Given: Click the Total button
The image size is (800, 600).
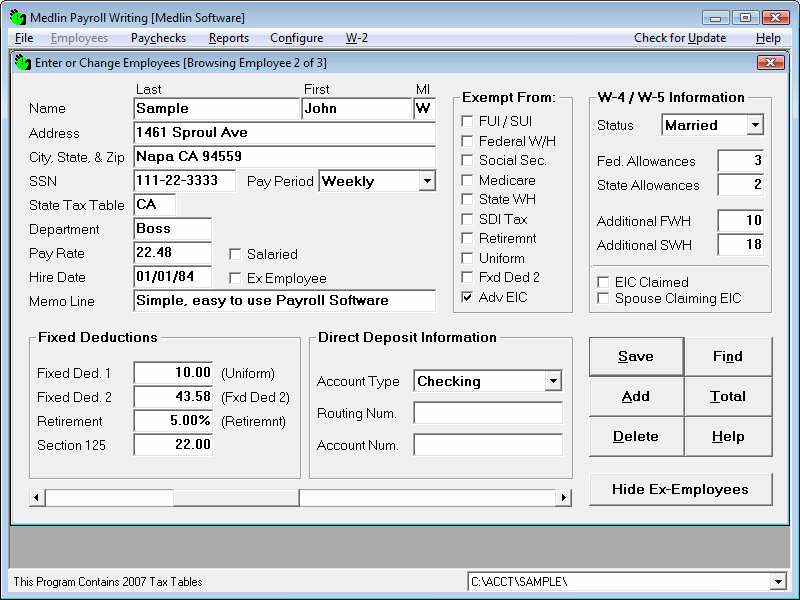Looking at the screenshot, I should 728,396.
